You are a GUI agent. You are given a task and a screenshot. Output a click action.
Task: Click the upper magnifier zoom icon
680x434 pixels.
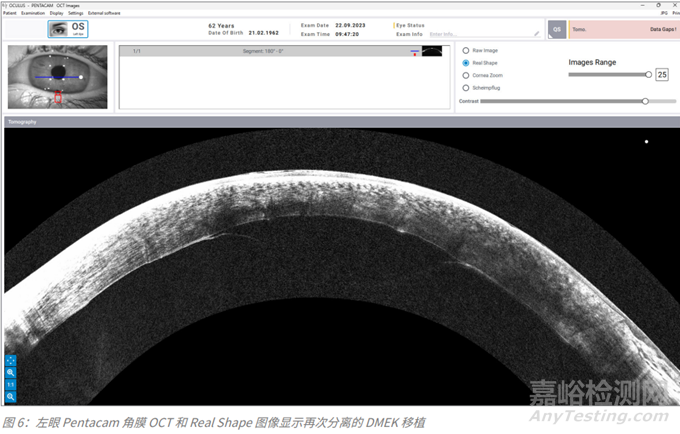pyautogui.click(x=10, y=372)
